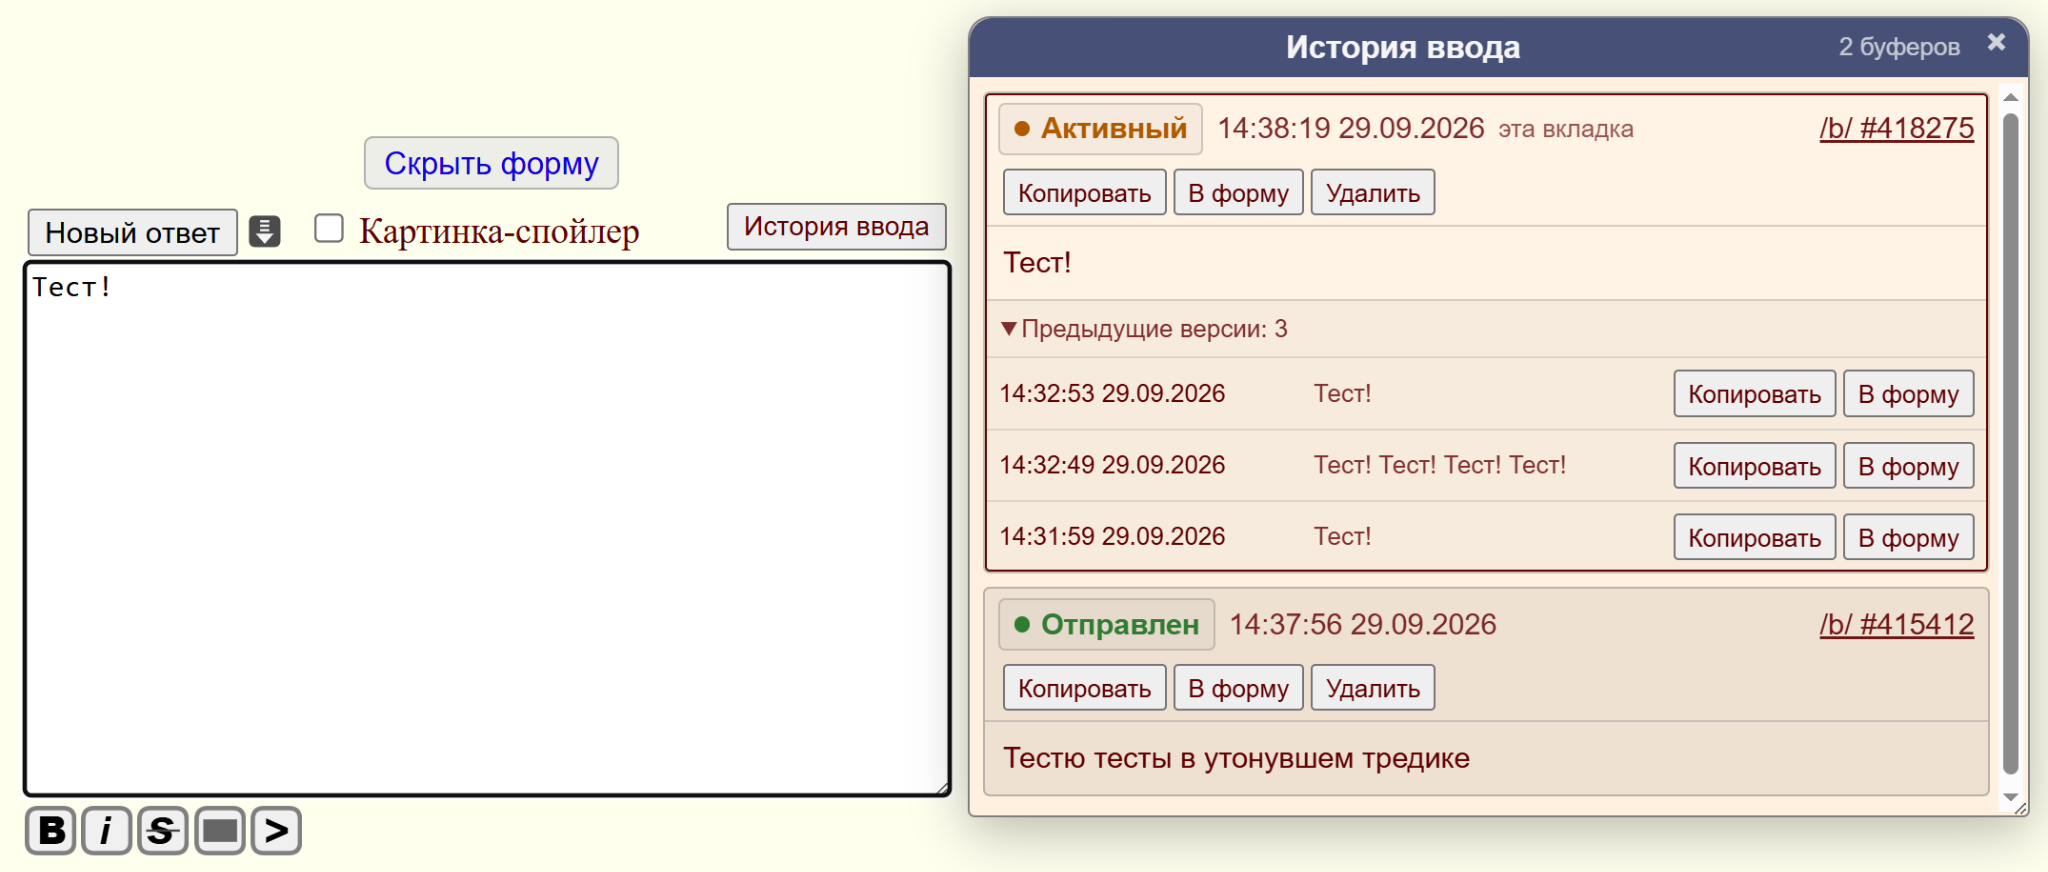The width and height of the screenshot is (2048, 872).
Task: Load Активный buffer with В форму
Action: pyautogui.click(x=1239, y=192)
